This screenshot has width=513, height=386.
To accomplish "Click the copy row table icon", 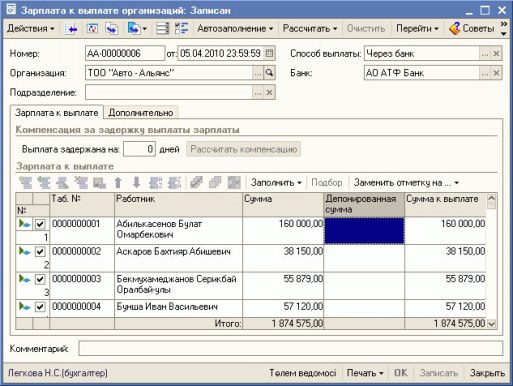I will [x=44, y=183].
